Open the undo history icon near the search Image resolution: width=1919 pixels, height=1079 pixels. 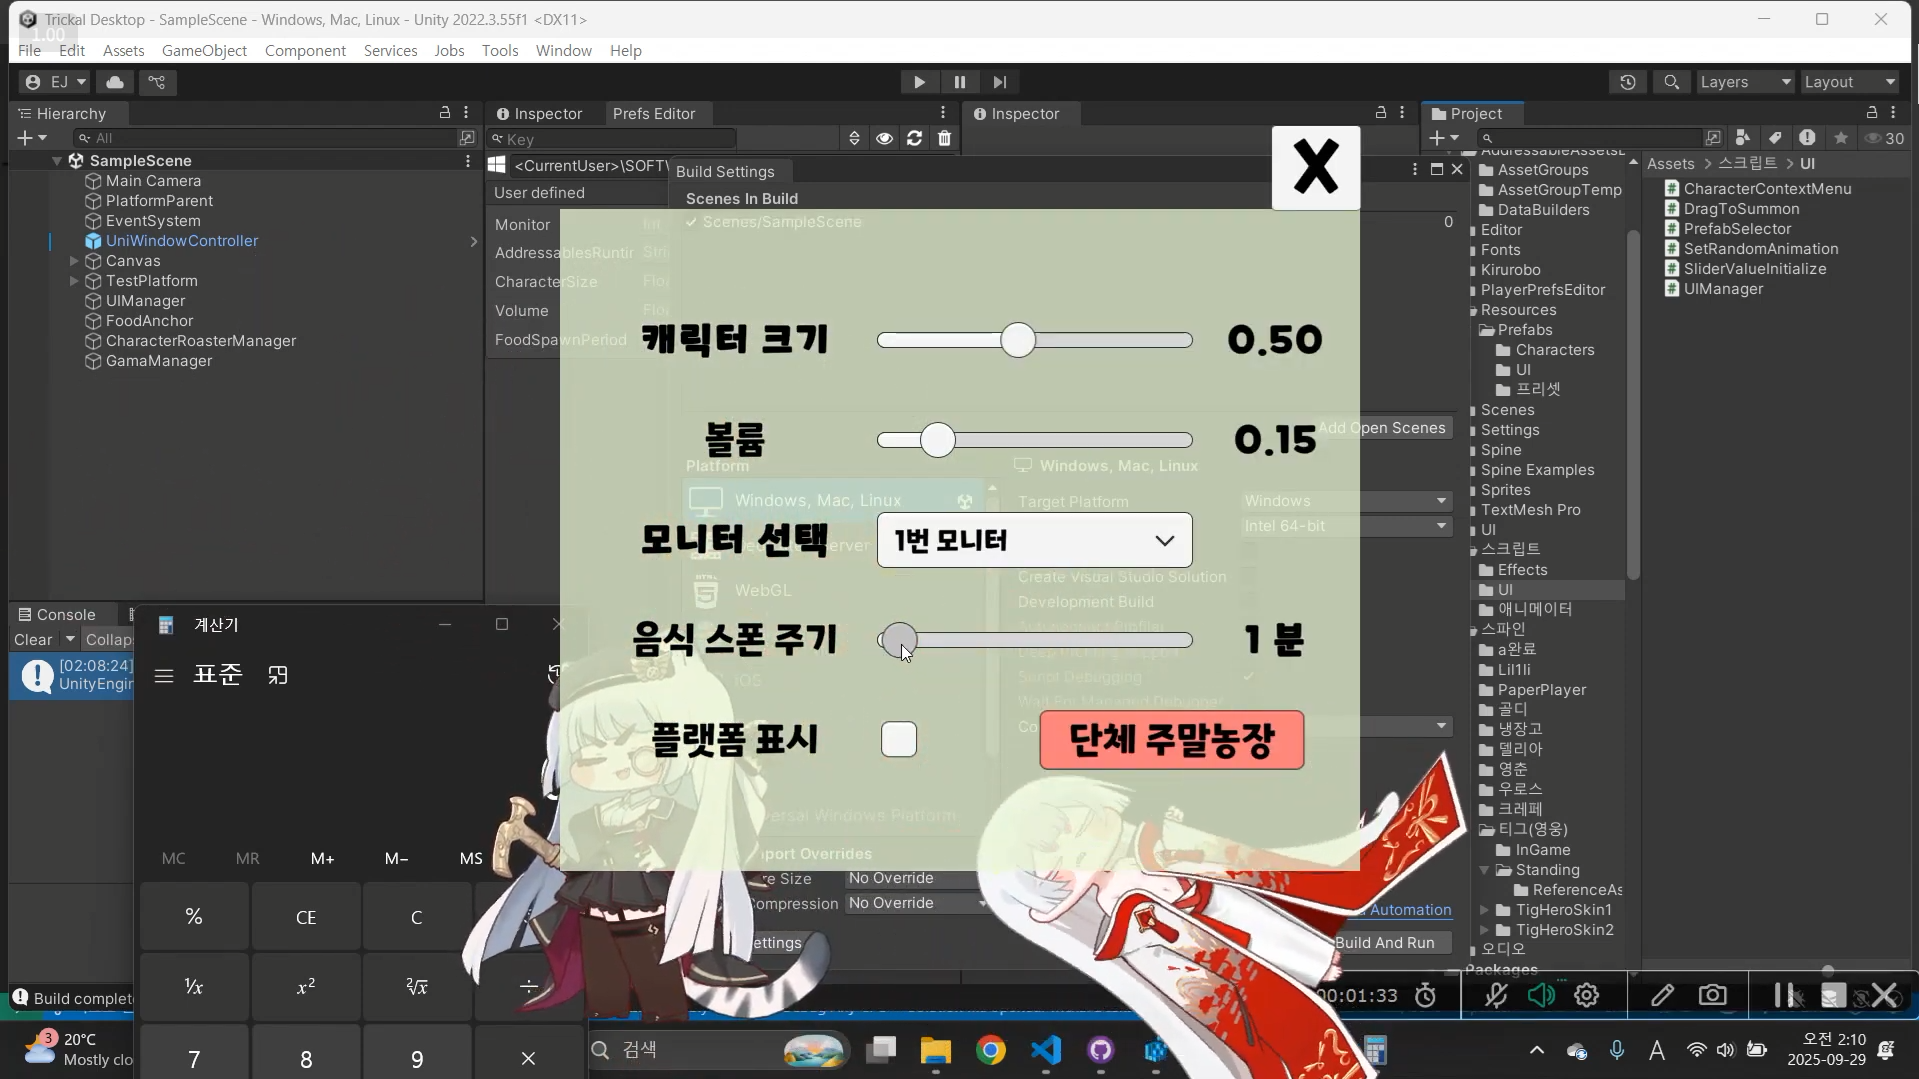[x=1628, y=82]
